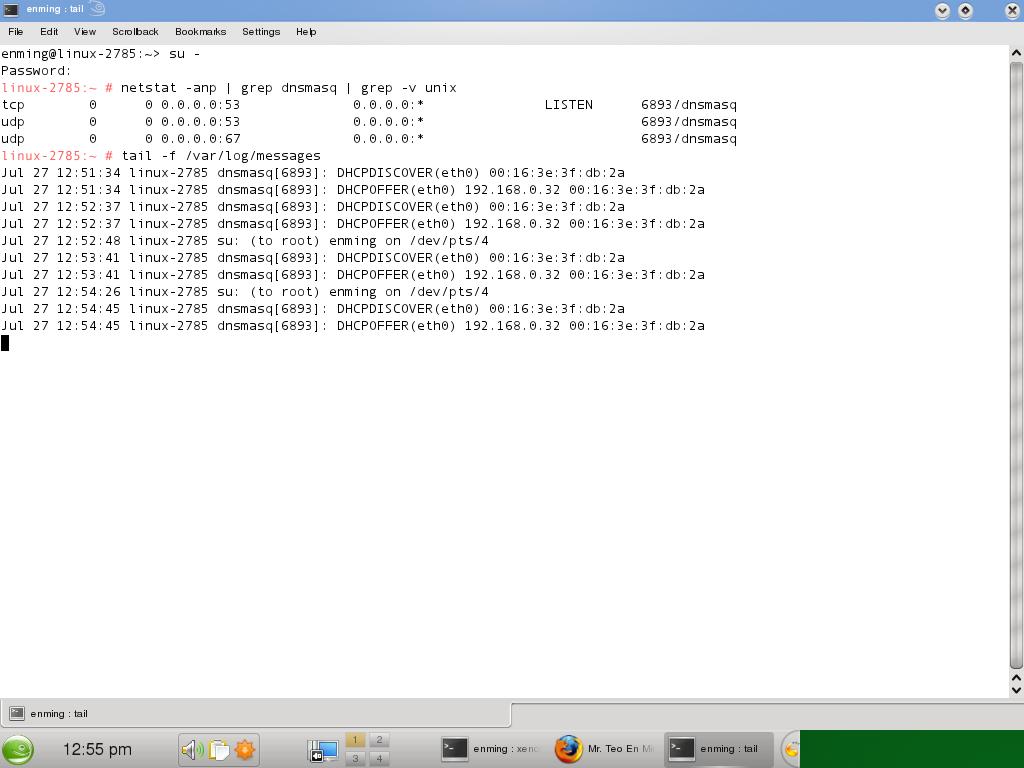This screenshot has width=1024, height=768.
Task: Click the terminal scrollbar down arrow at bottom
Action: click(1016, 690)
